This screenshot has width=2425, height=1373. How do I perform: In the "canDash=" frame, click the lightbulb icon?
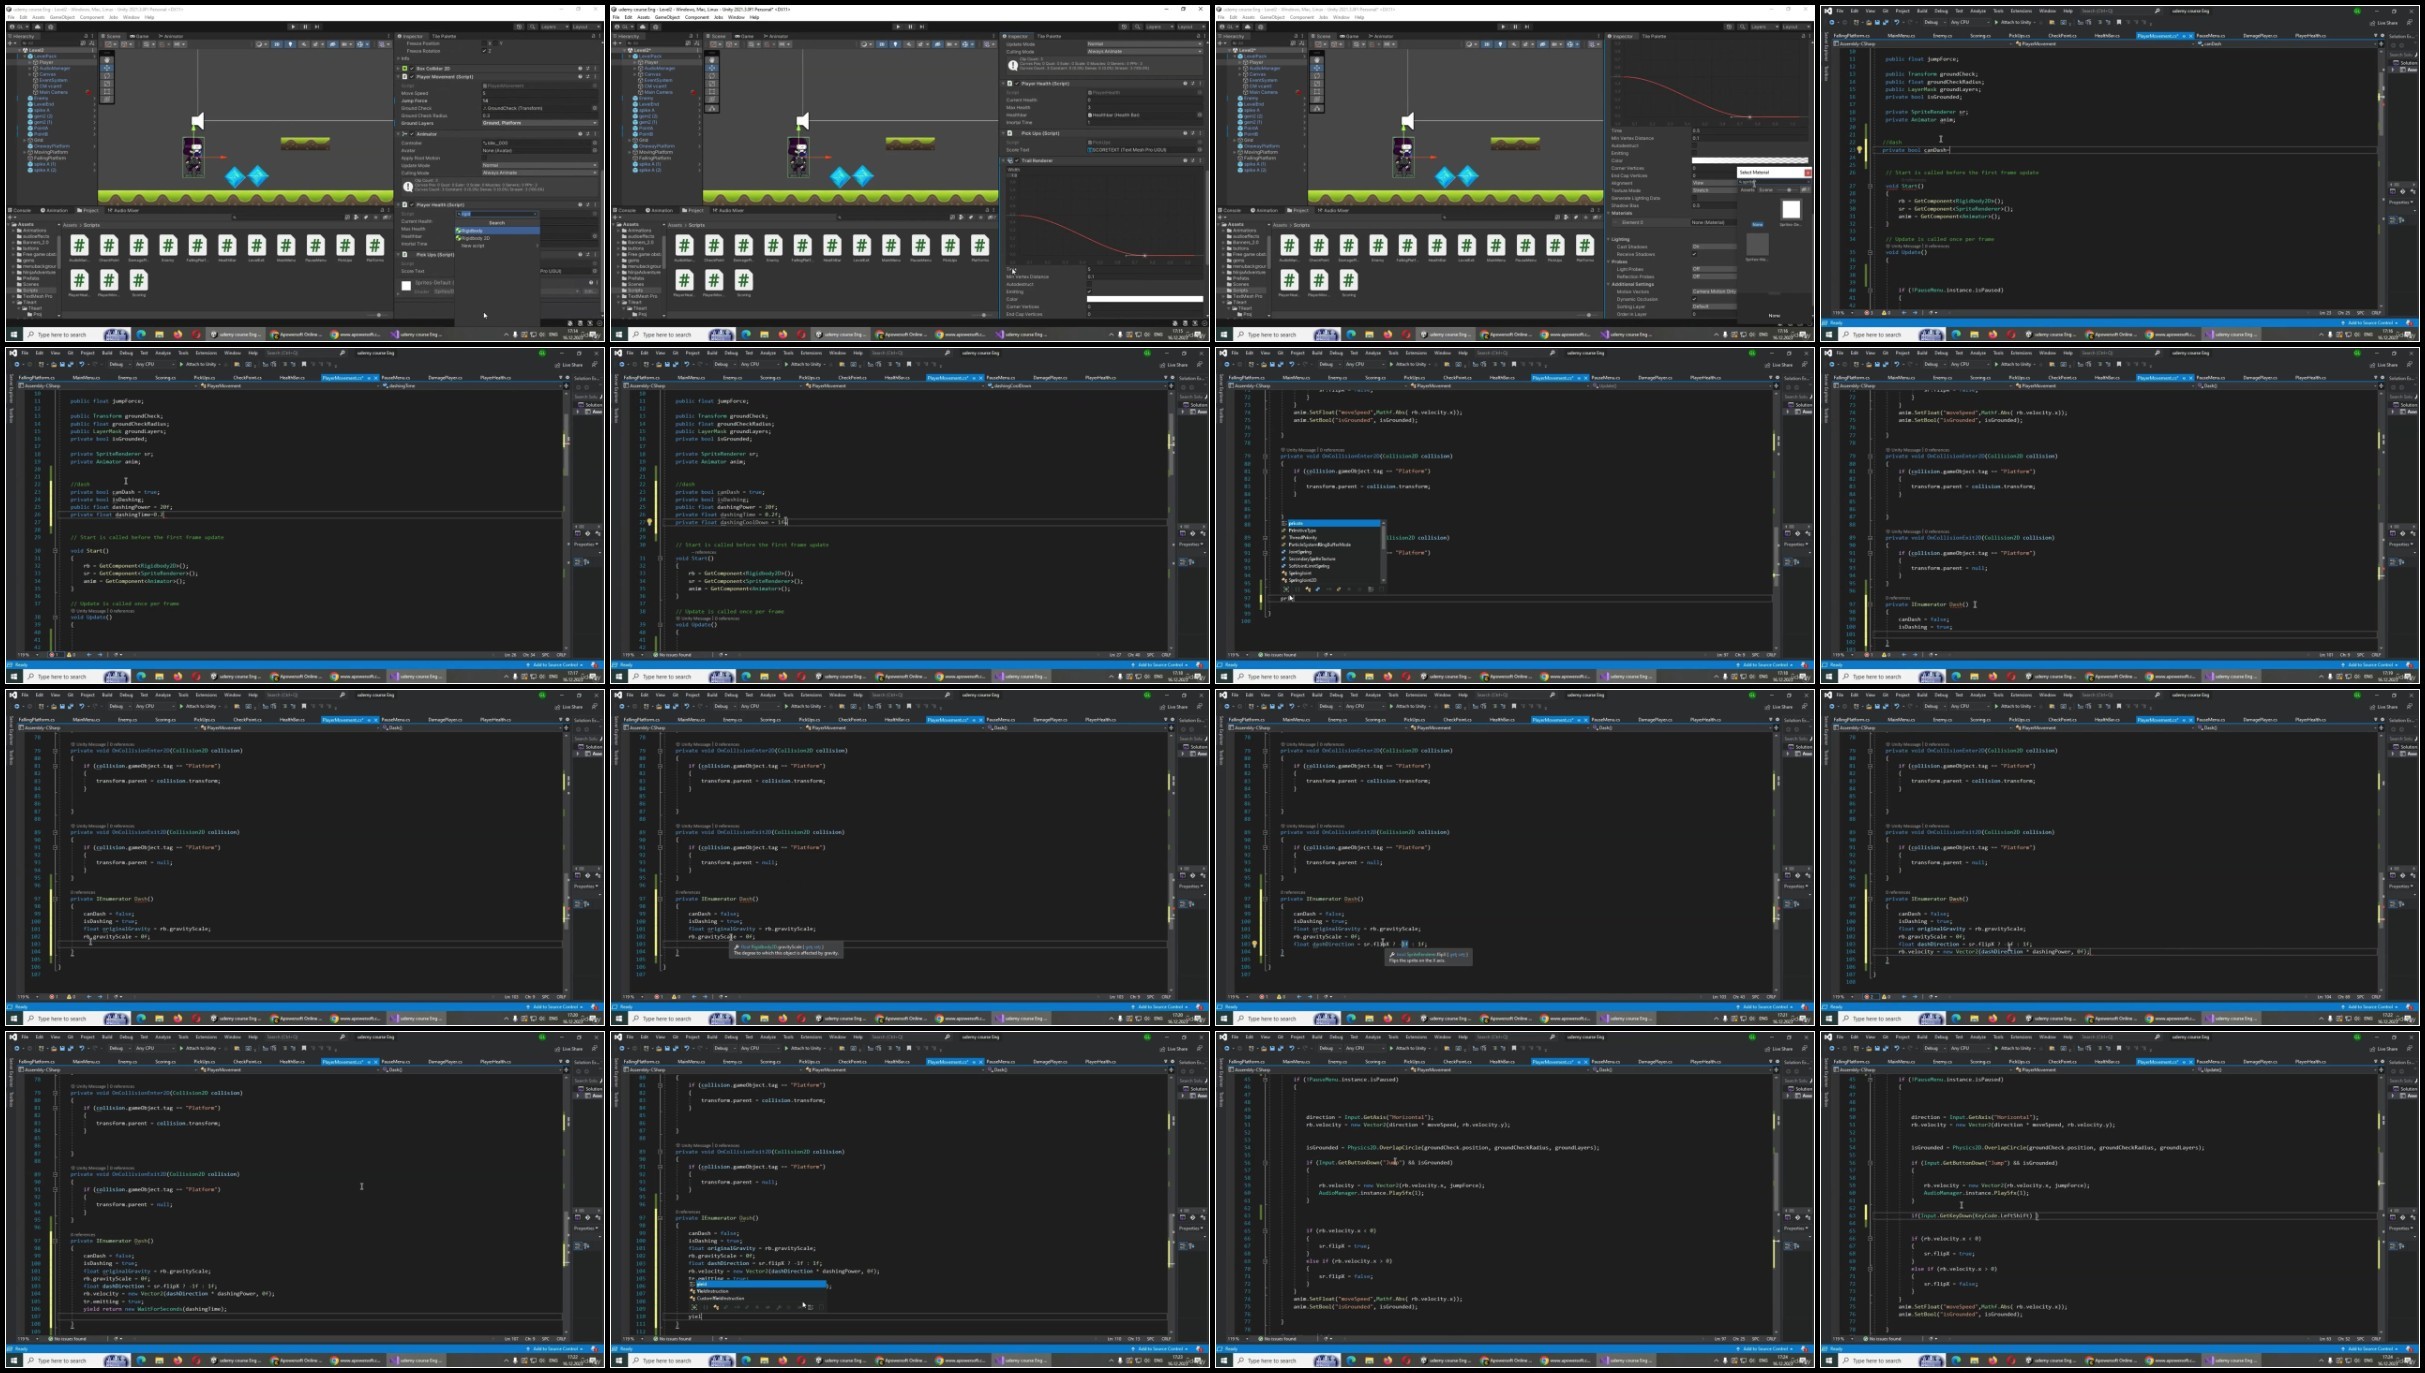click(1859, 150)
